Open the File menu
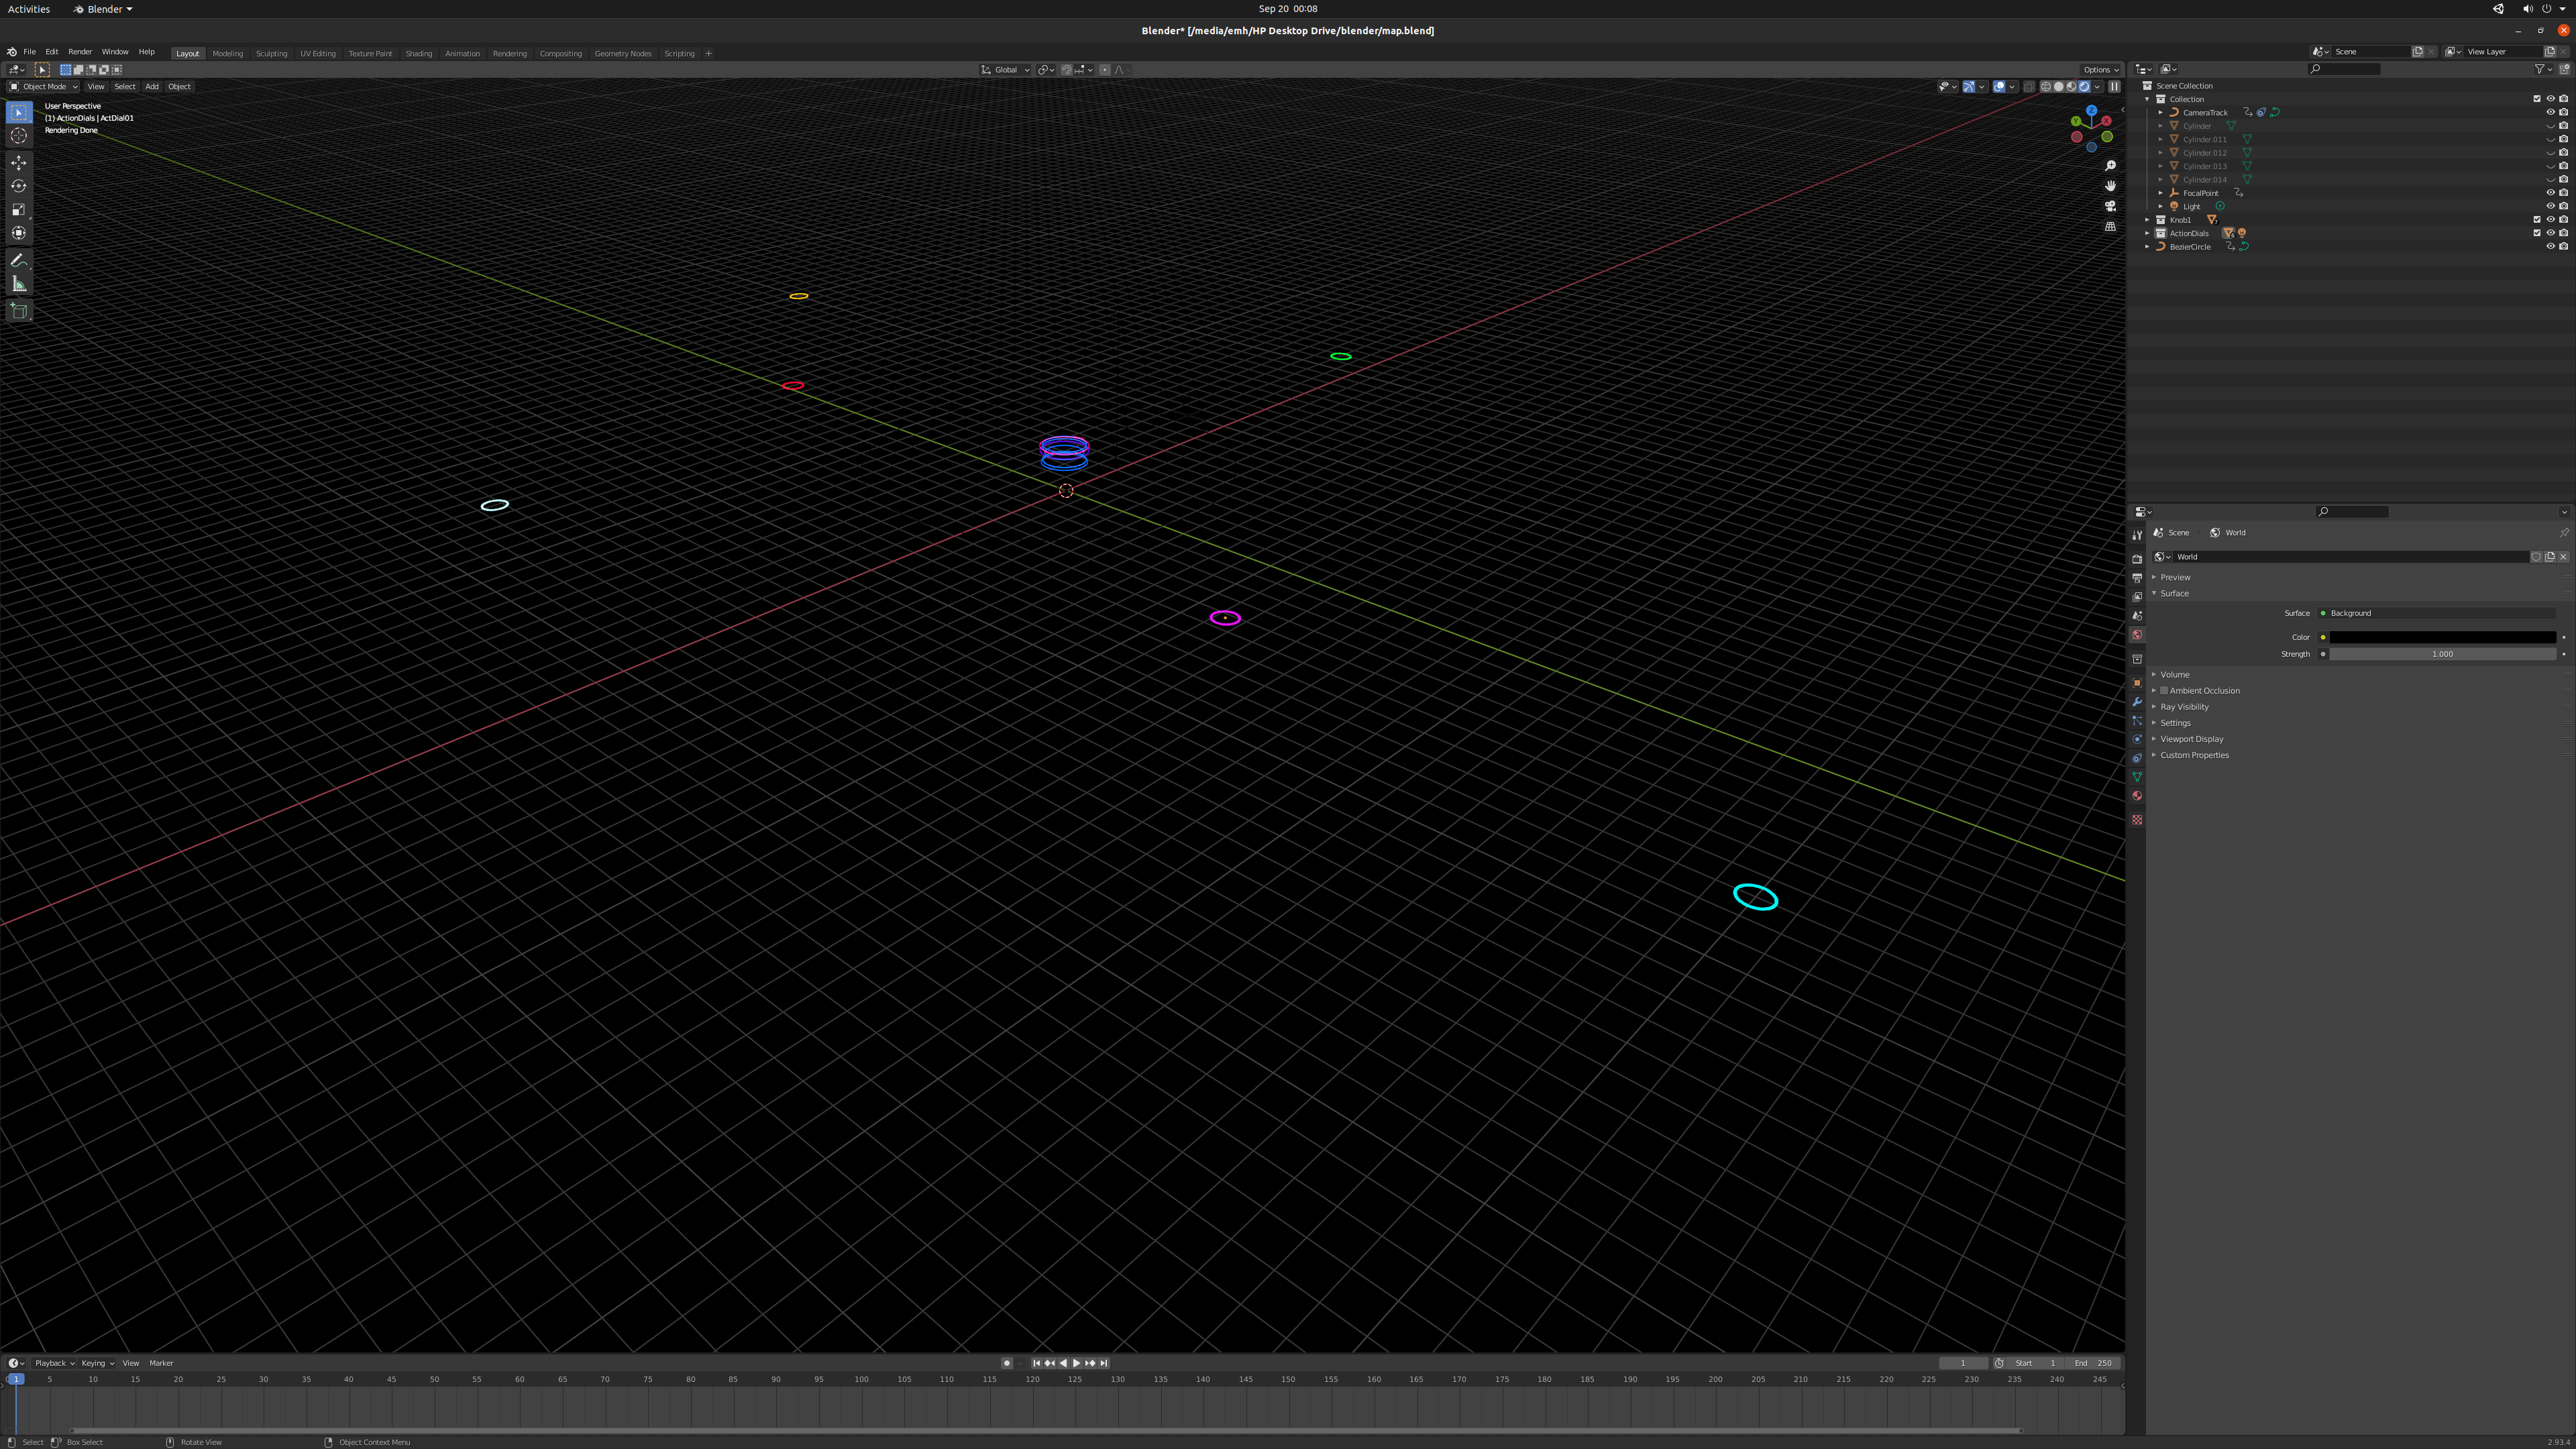The image size is (2576, 1449). [30, 52]
